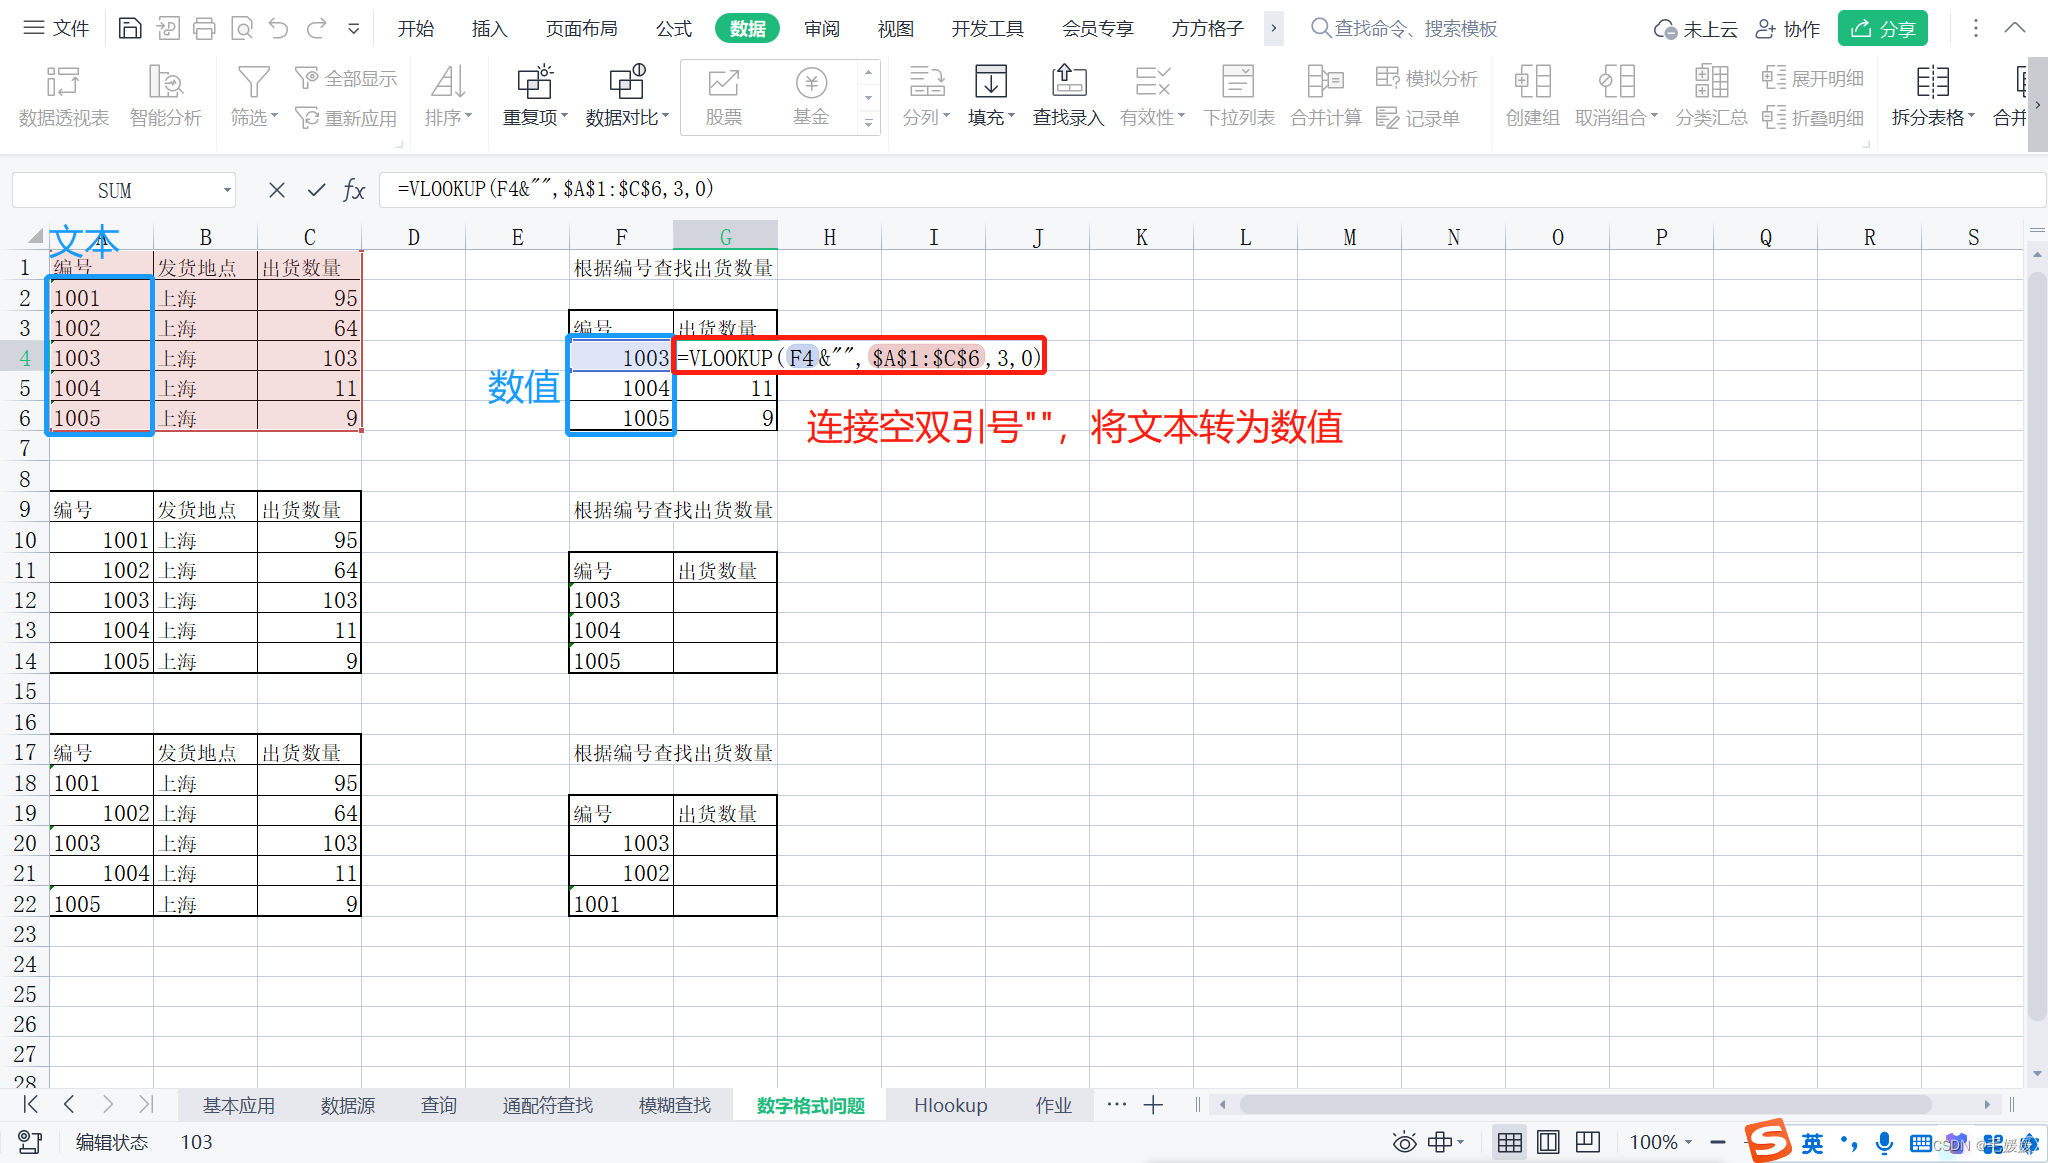
Task: Expand data types gallery more arrow
Action: click(x=868, y=123)
